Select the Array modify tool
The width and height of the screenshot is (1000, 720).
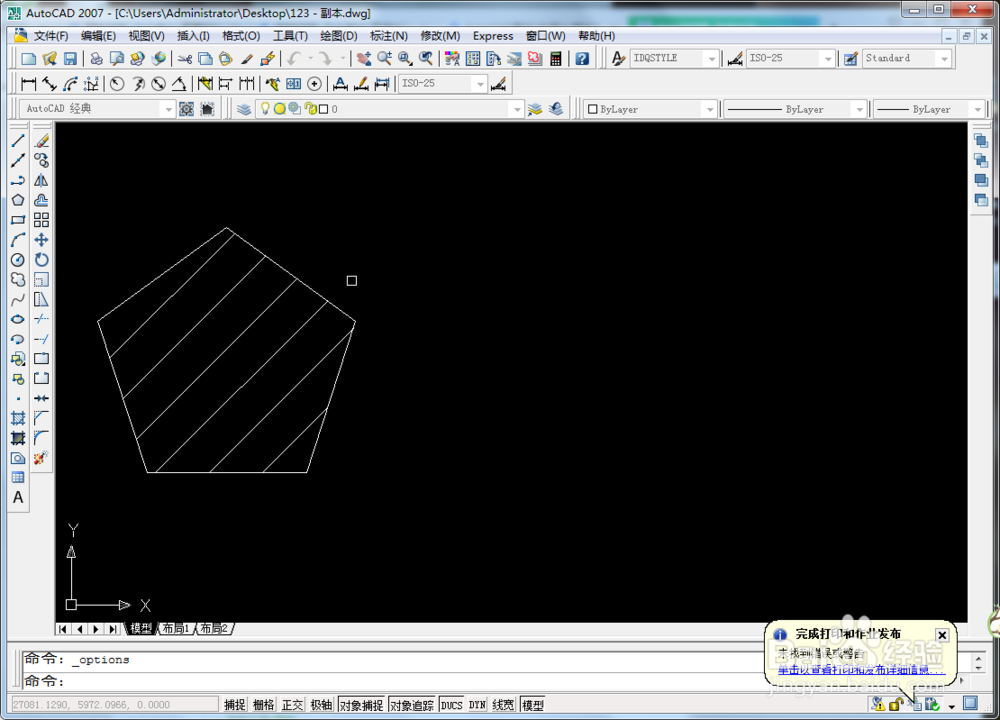click(41, 220)
